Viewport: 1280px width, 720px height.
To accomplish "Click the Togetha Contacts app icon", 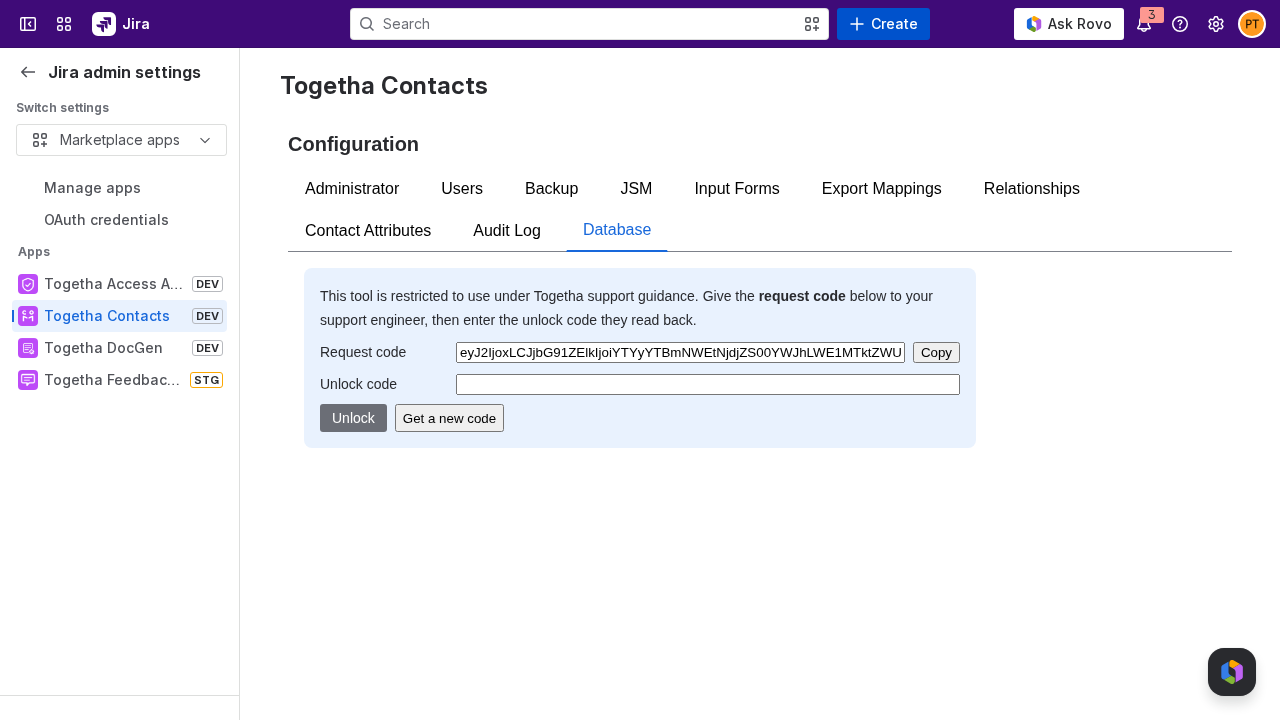I will click(x=28, y=316).
